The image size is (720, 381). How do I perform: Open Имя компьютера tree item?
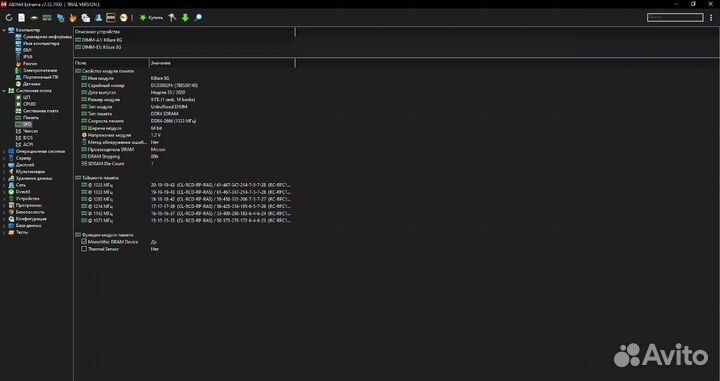pyautogui.click(x=41, y=44)
